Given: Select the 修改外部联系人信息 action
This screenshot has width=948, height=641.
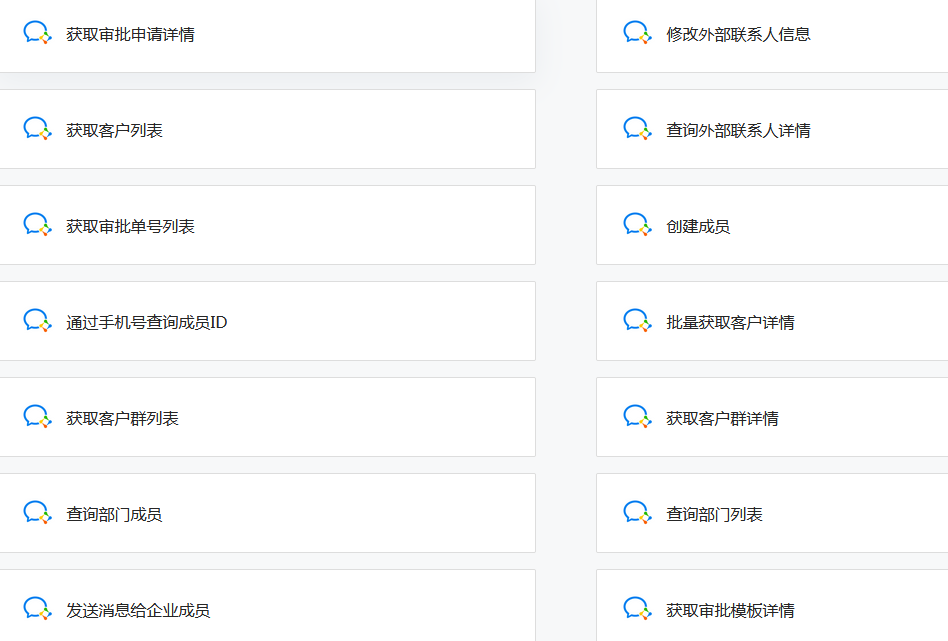Looking at the screenshot, I should pyautogui.click(x=772, y=34).
